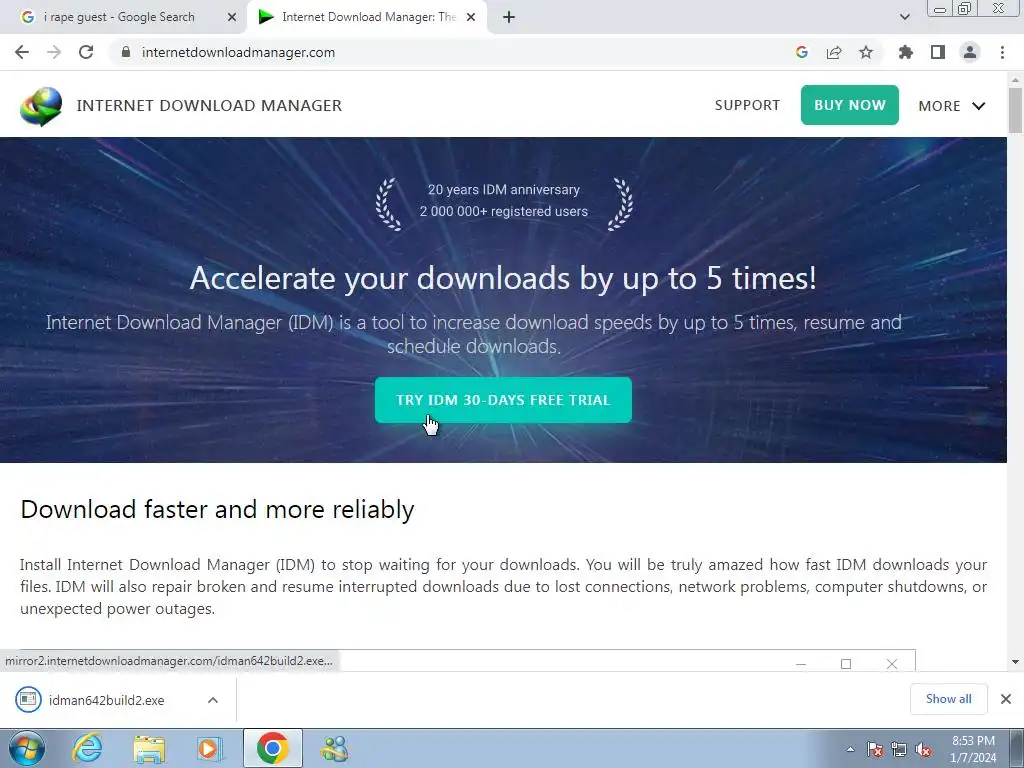Image resolution: width=1024 pixels, height=768 pixels.
Task: Open Chrome three-dot menu
Action: click(1002, 52)
